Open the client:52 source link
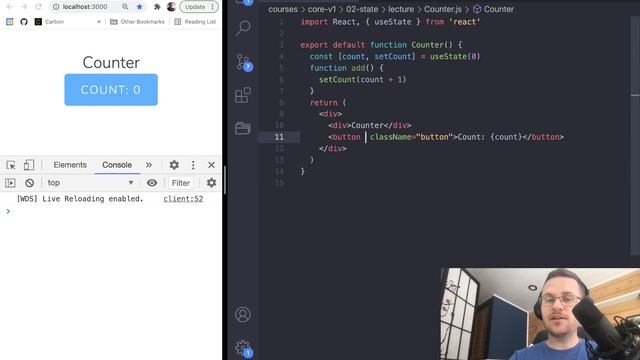This screenshot has width=640, height=360. (x=183, y=199)
